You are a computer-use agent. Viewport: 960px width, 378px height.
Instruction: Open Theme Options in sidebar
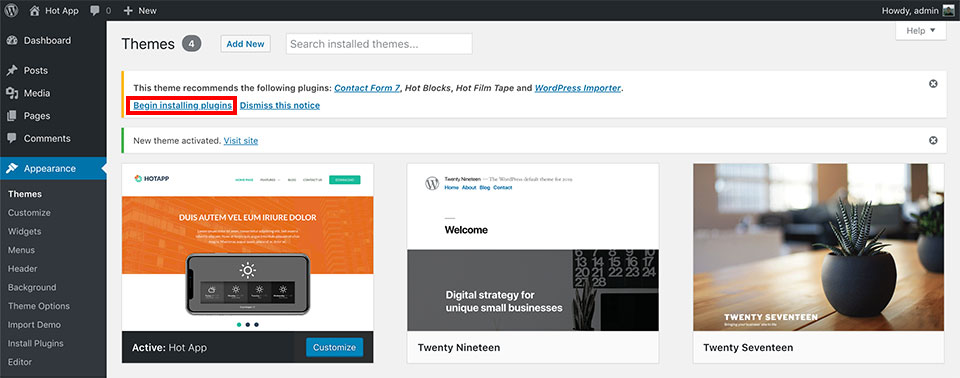[39, 306]
